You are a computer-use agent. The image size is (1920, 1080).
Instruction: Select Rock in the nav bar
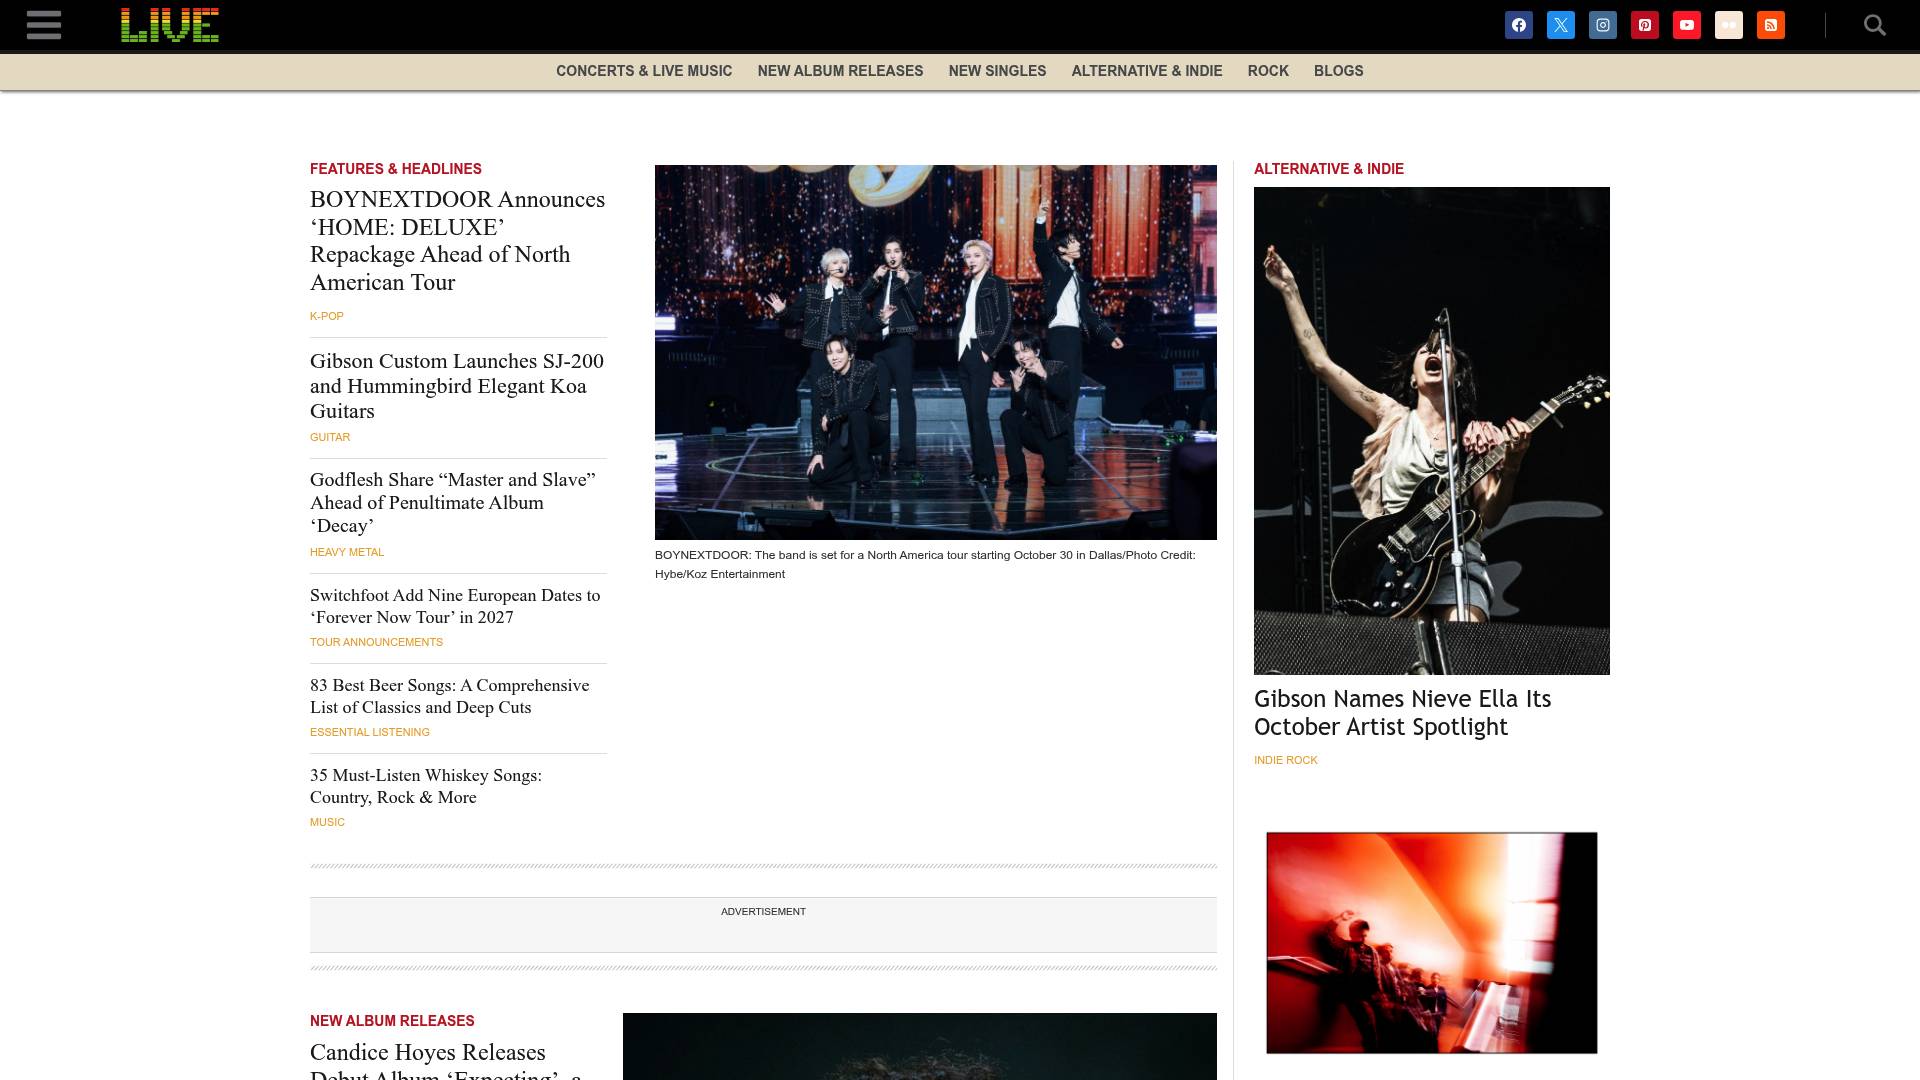coord(1268,71)
